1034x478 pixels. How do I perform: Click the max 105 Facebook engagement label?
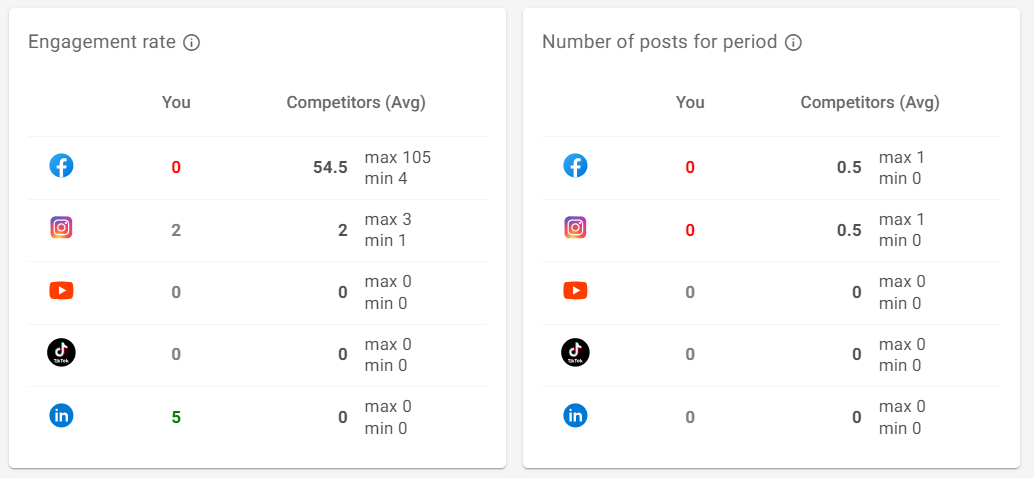[398, 157]
